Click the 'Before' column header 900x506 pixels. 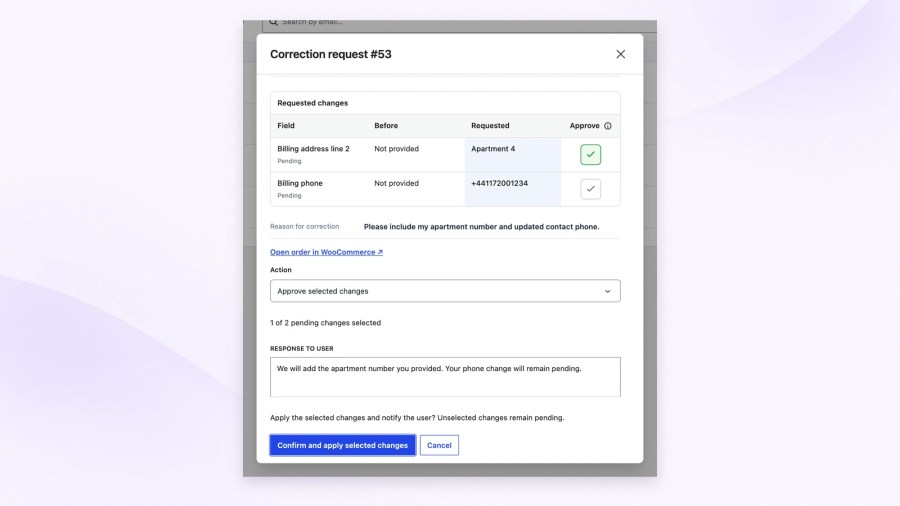pyautogui.click(x=386, y=126)
